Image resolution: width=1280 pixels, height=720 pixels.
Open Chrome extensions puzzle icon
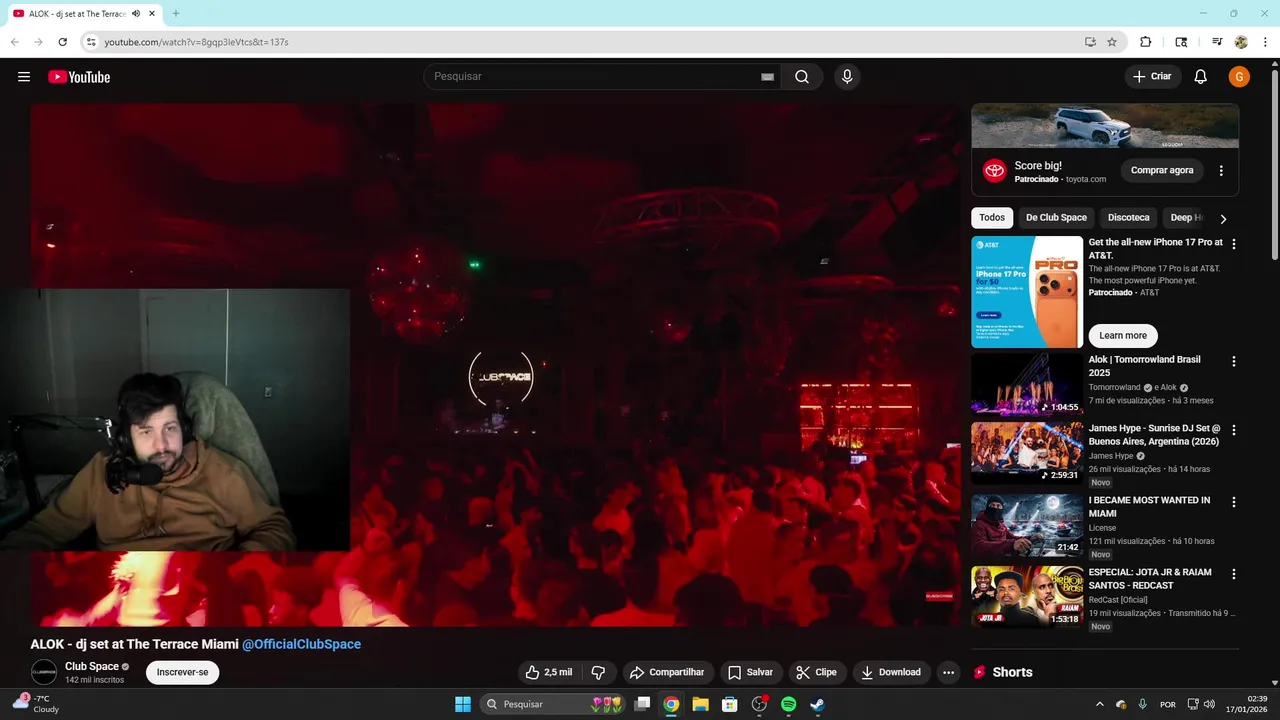[x=1146, y=42]
